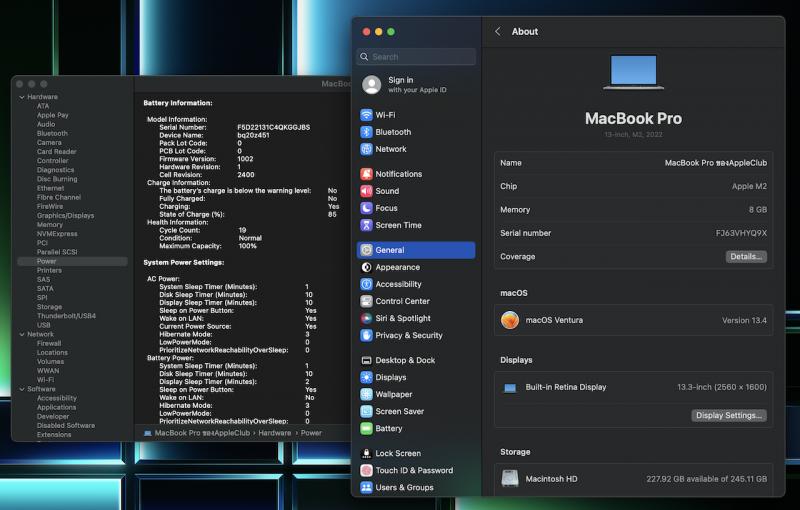Collapse the Hardware tree section

22,97
